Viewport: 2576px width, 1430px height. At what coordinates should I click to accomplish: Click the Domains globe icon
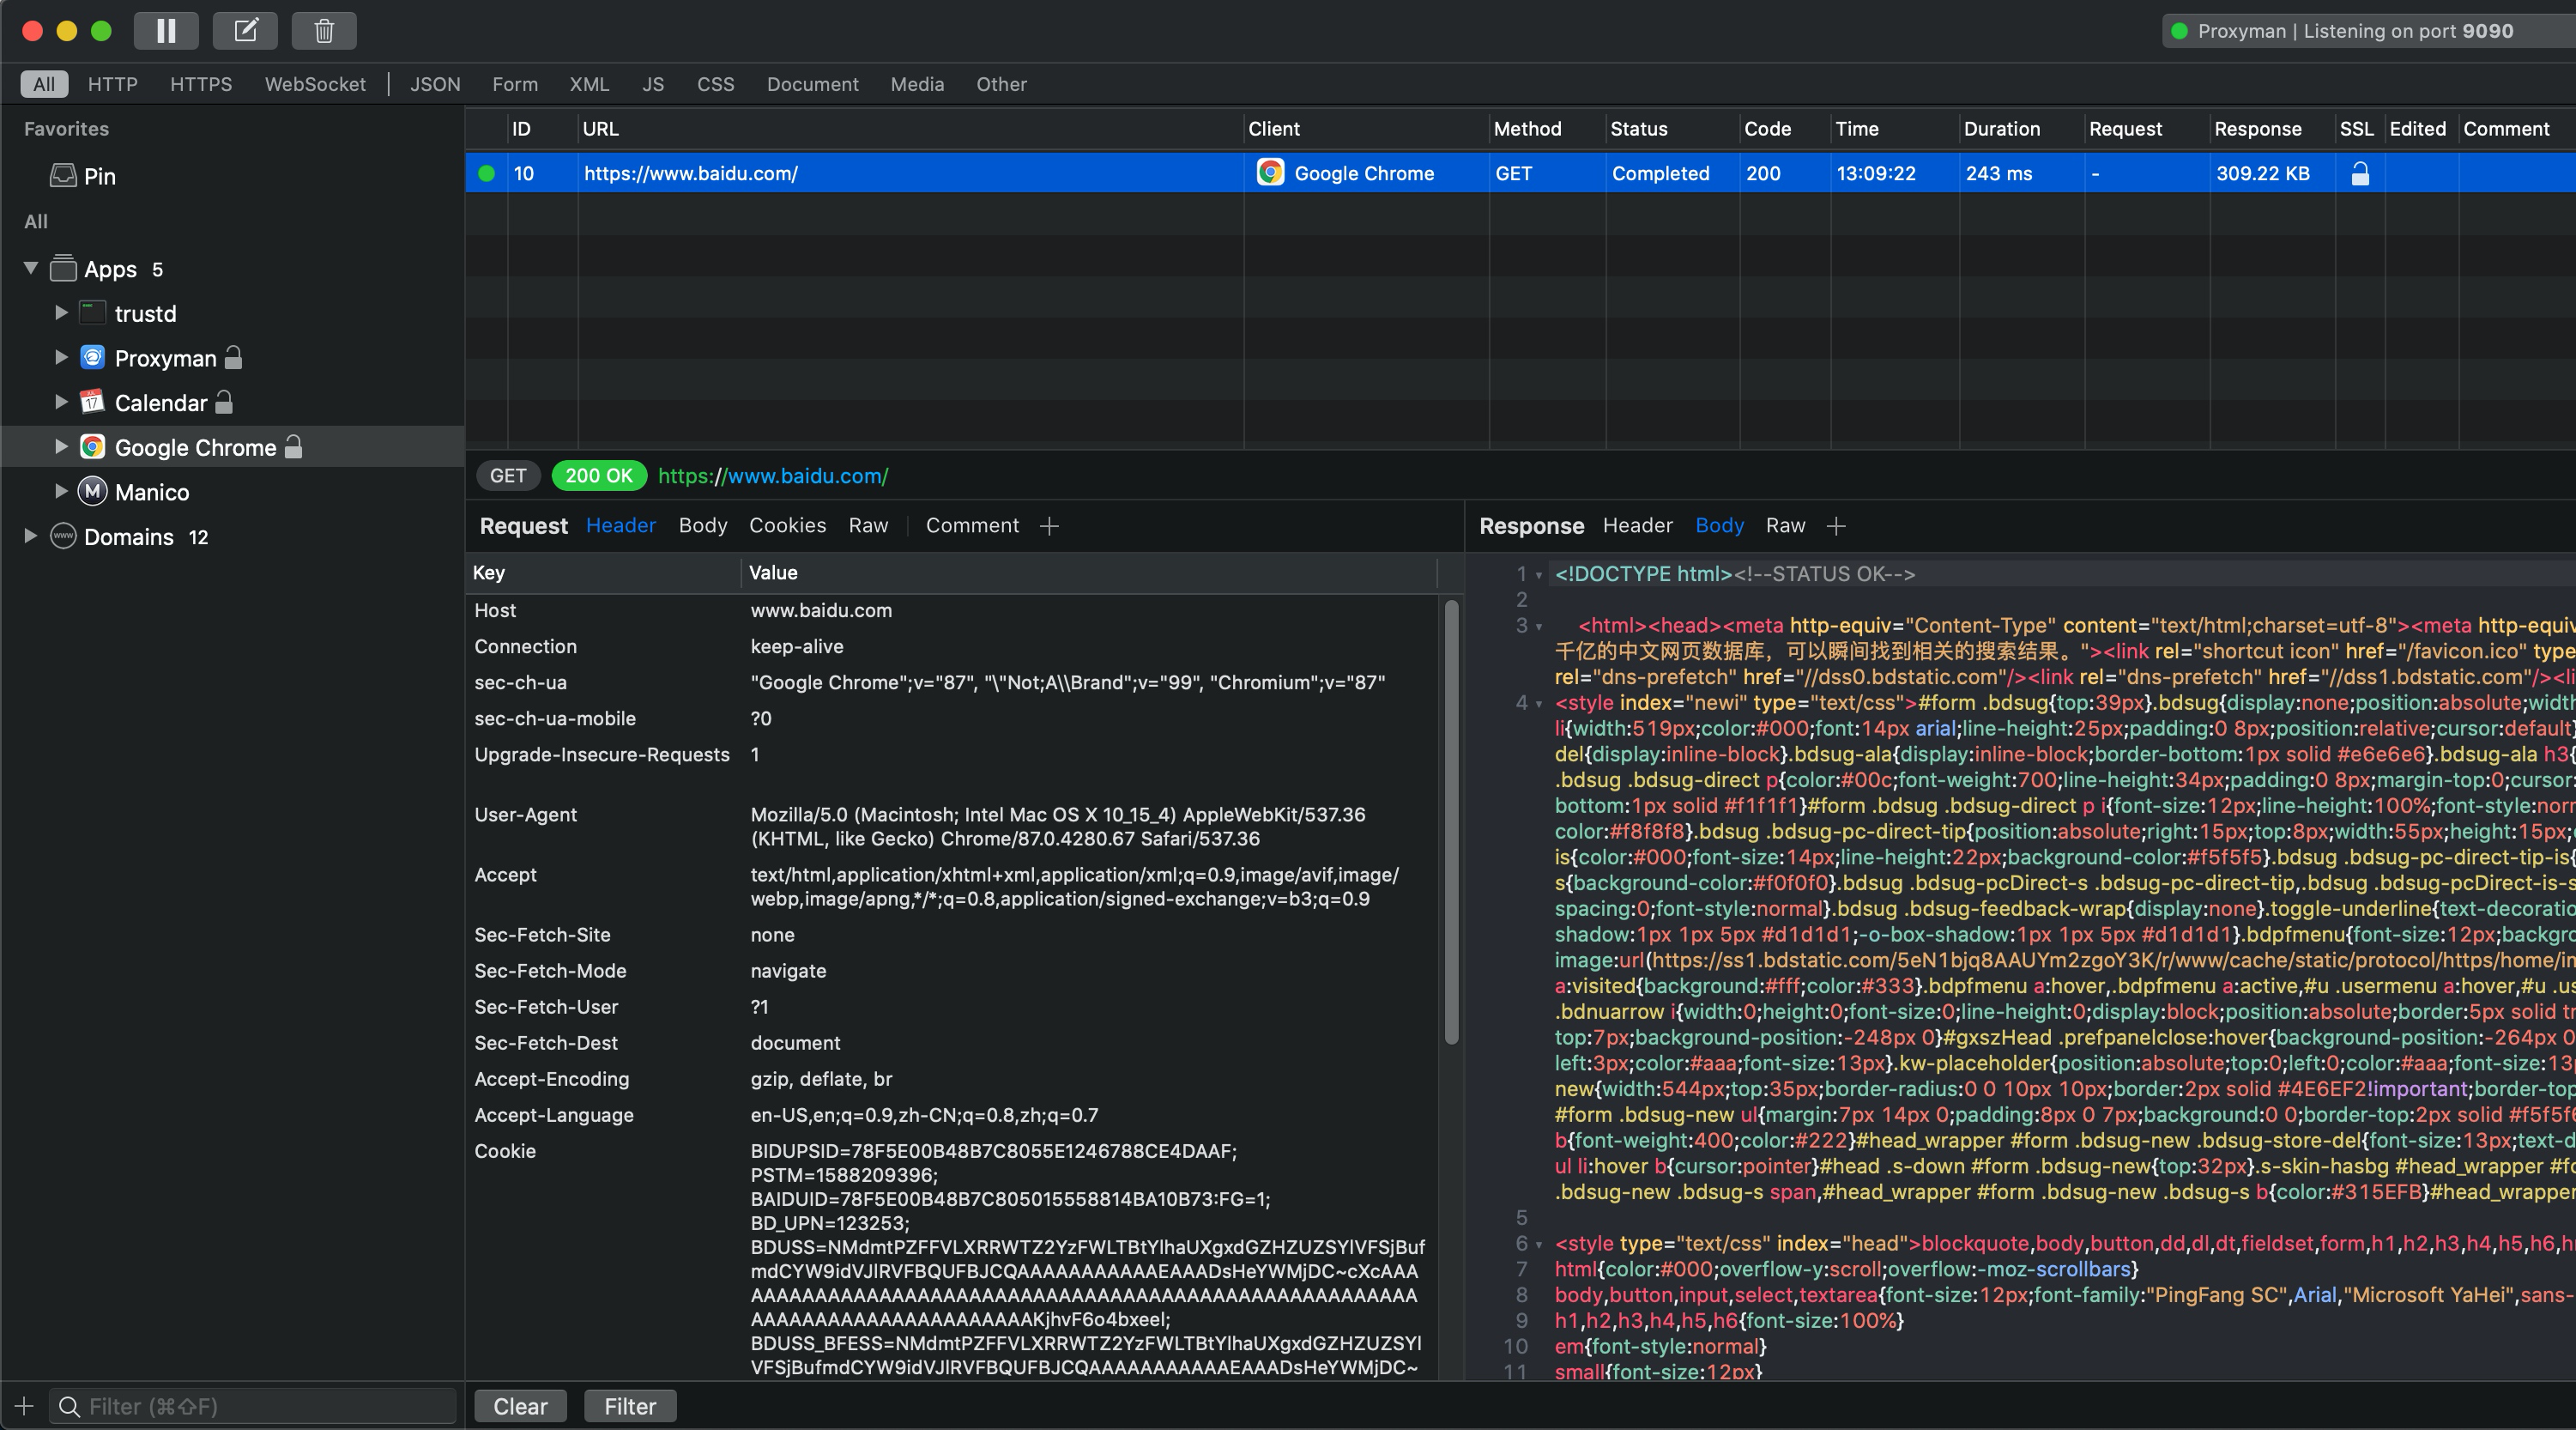point(63,536)
